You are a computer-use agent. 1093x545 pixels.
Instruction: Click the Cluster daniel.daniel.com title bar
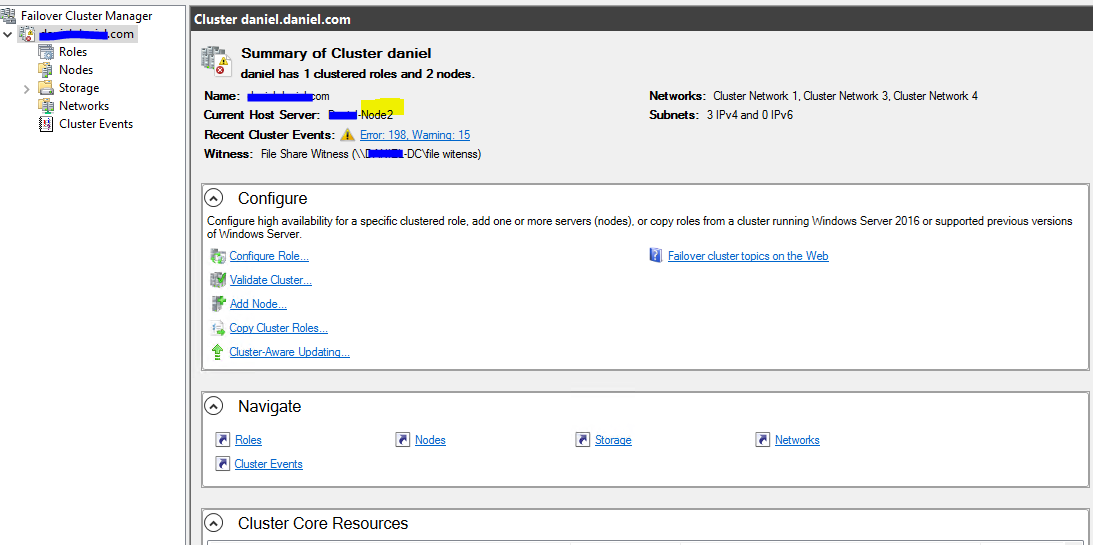tap(641, 20)
